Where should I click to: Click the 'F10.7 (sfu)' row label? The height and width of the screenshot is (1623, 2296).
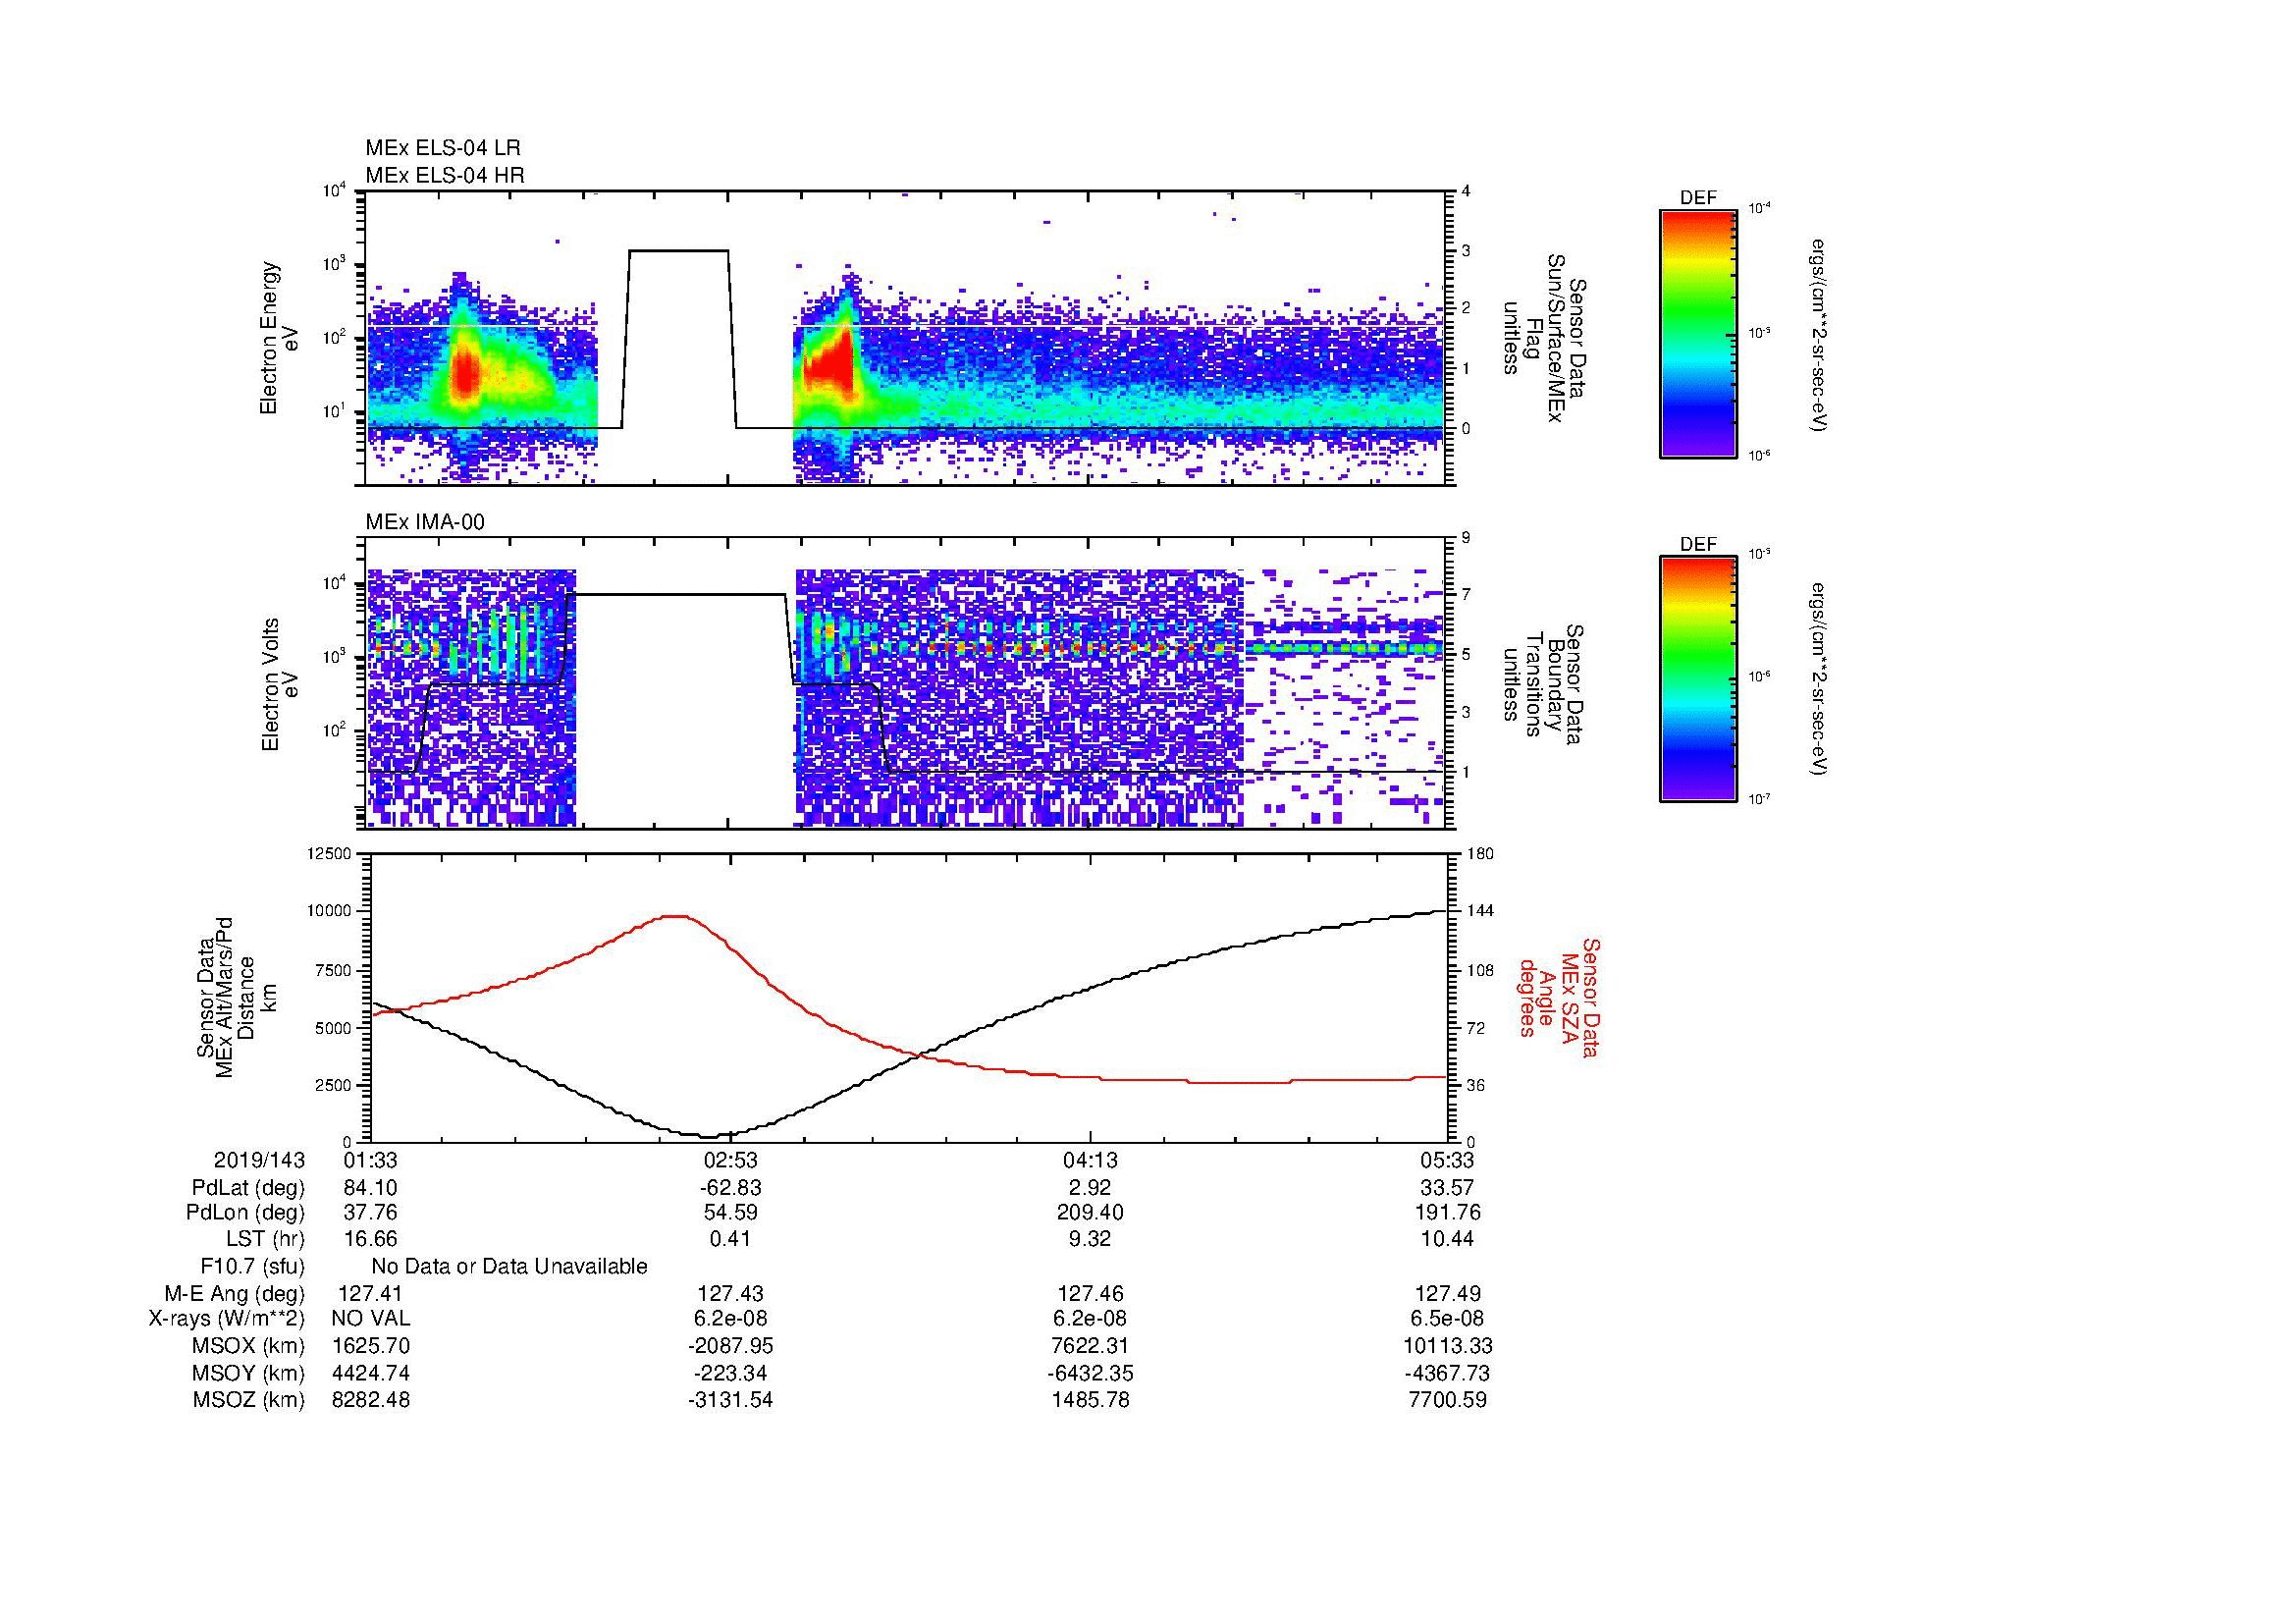[x=252, y=1267]
